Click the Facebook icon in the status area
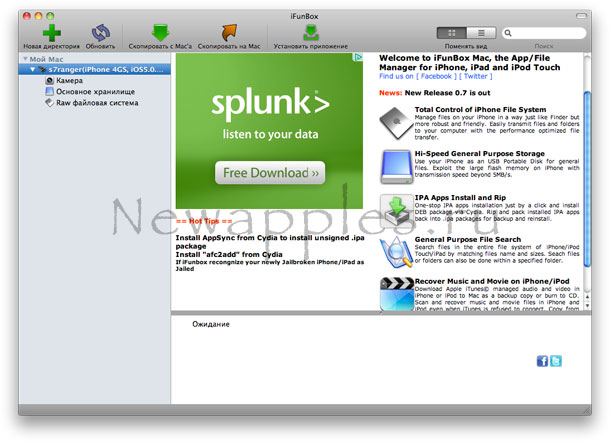 pos(543,361)
